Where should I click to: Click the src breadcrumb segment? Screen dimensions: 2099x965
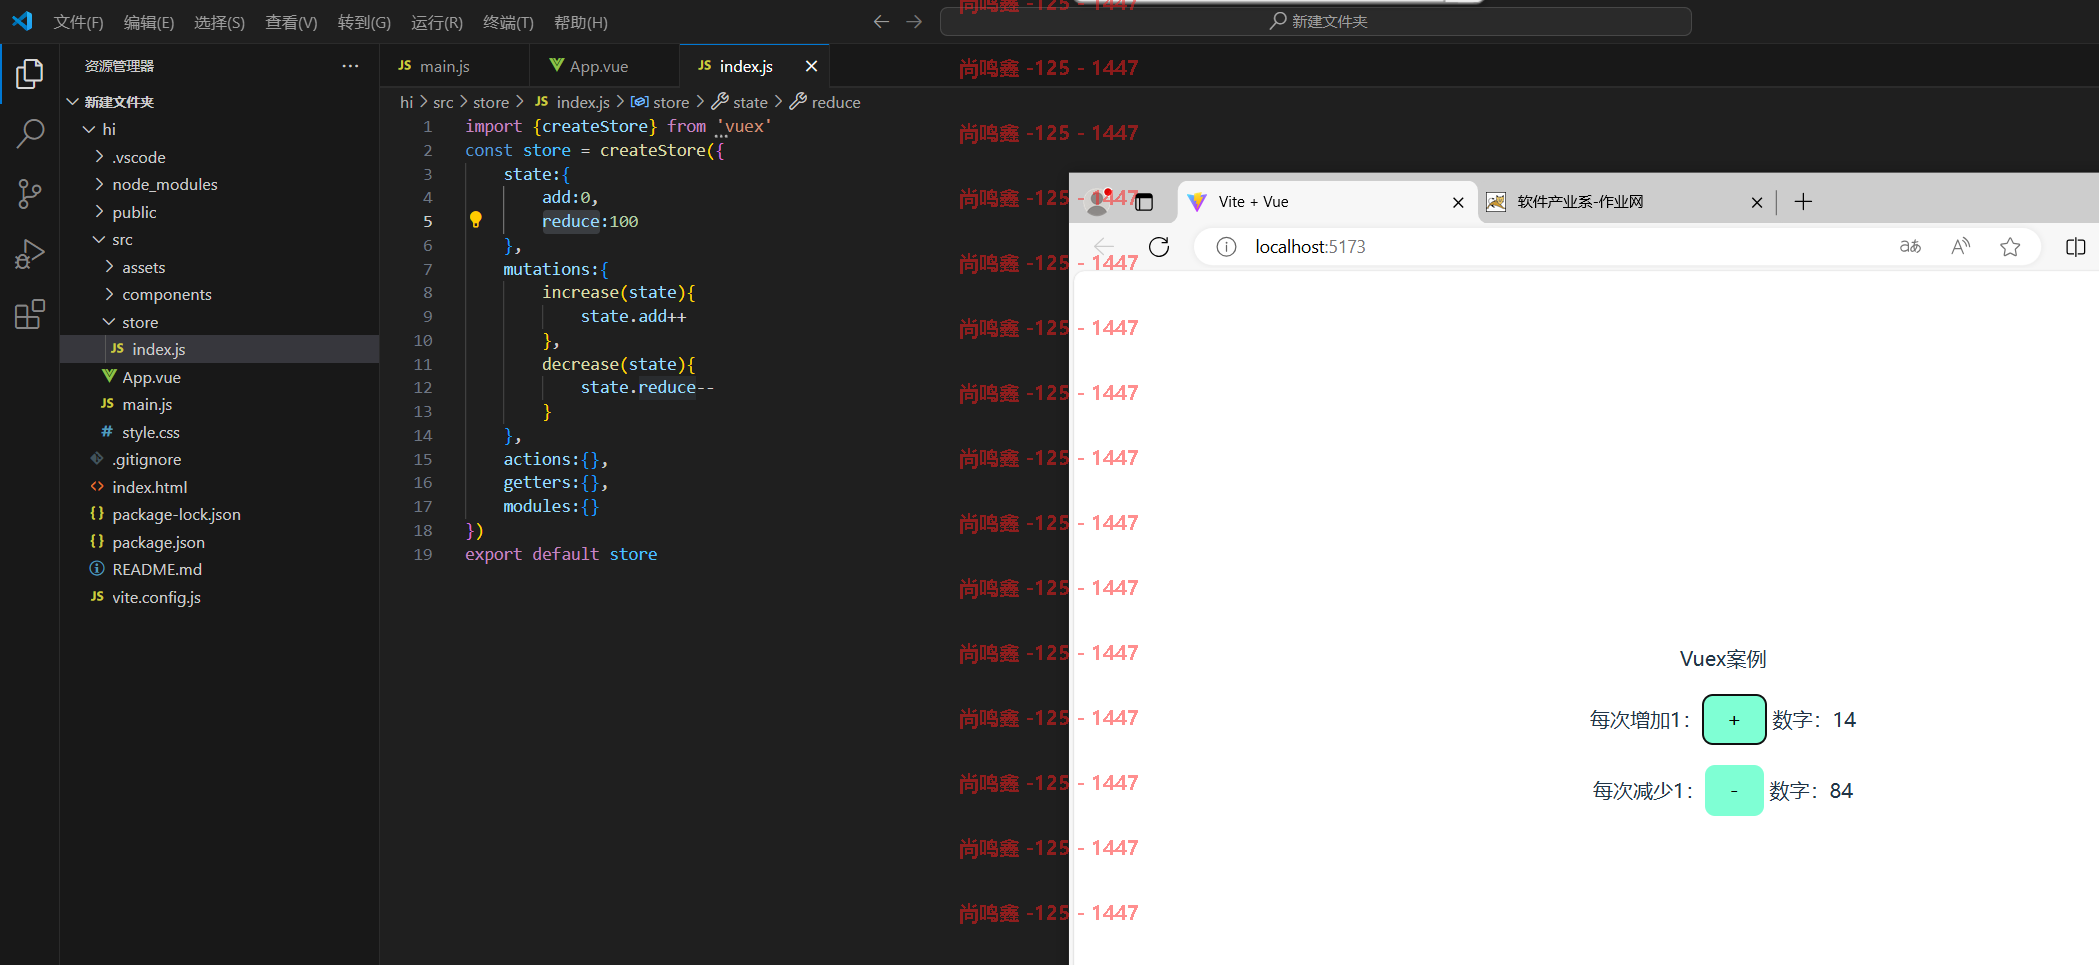pos(443,102)
